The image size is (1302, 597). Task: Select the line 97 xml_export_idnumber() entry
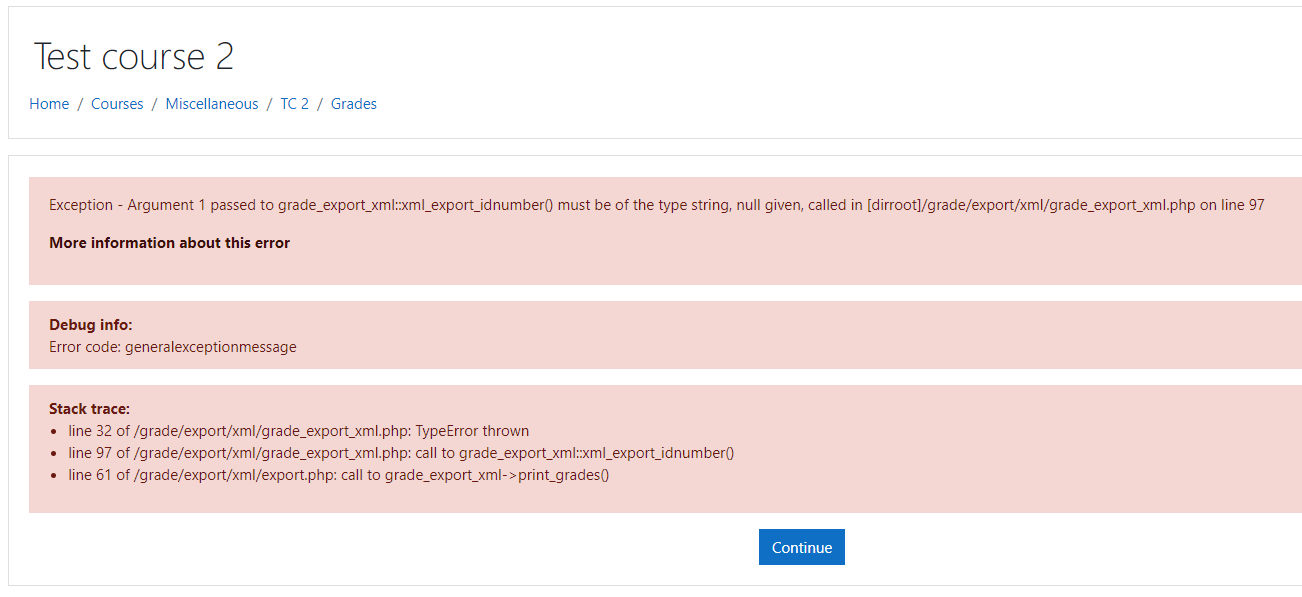tap(401, 453)
